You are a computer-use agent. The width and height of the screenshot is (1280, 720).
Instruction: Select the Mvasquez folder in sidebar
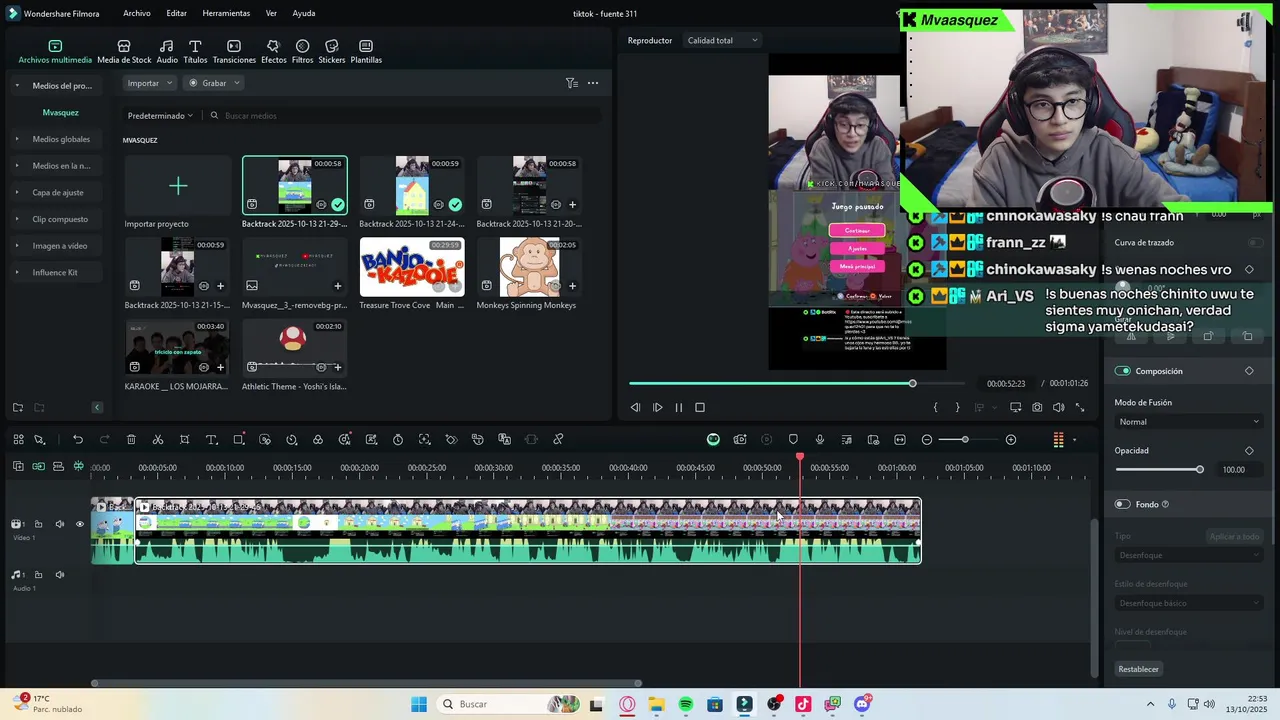click(x=60, y=112)
